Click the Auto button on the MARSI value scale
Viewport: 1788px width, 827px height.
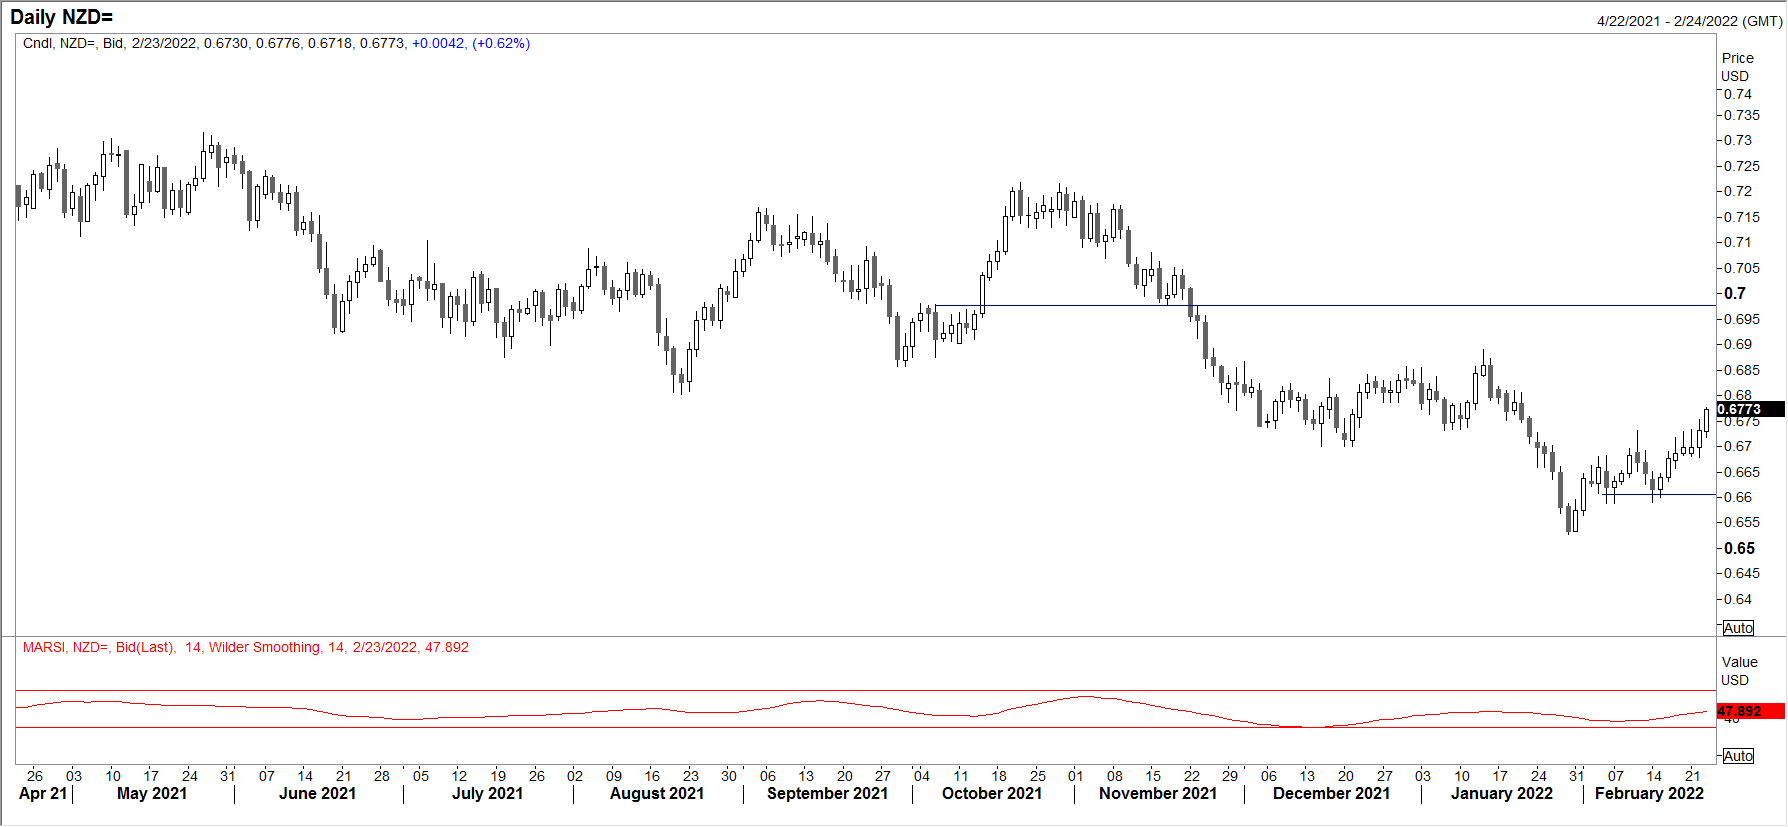[x=1738, y=756]
